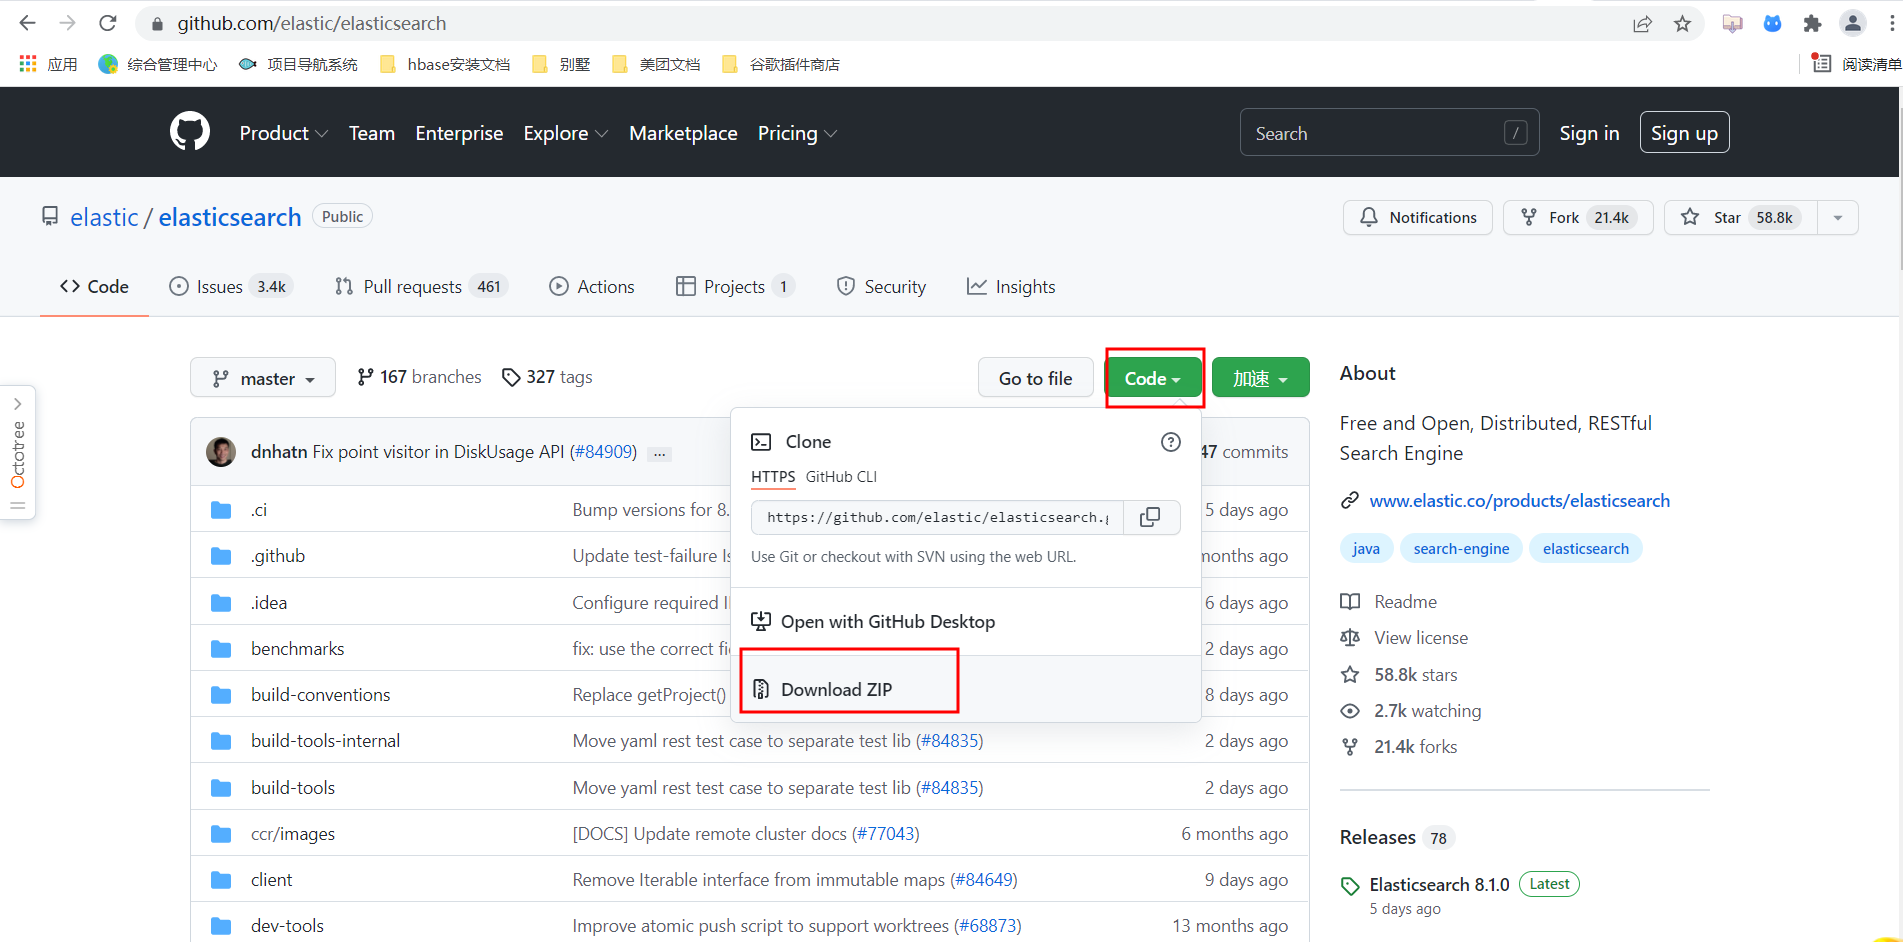Open the green 加速 dropdown
This screenshot has width=1903, height=942.
[x=1260, y=378]
